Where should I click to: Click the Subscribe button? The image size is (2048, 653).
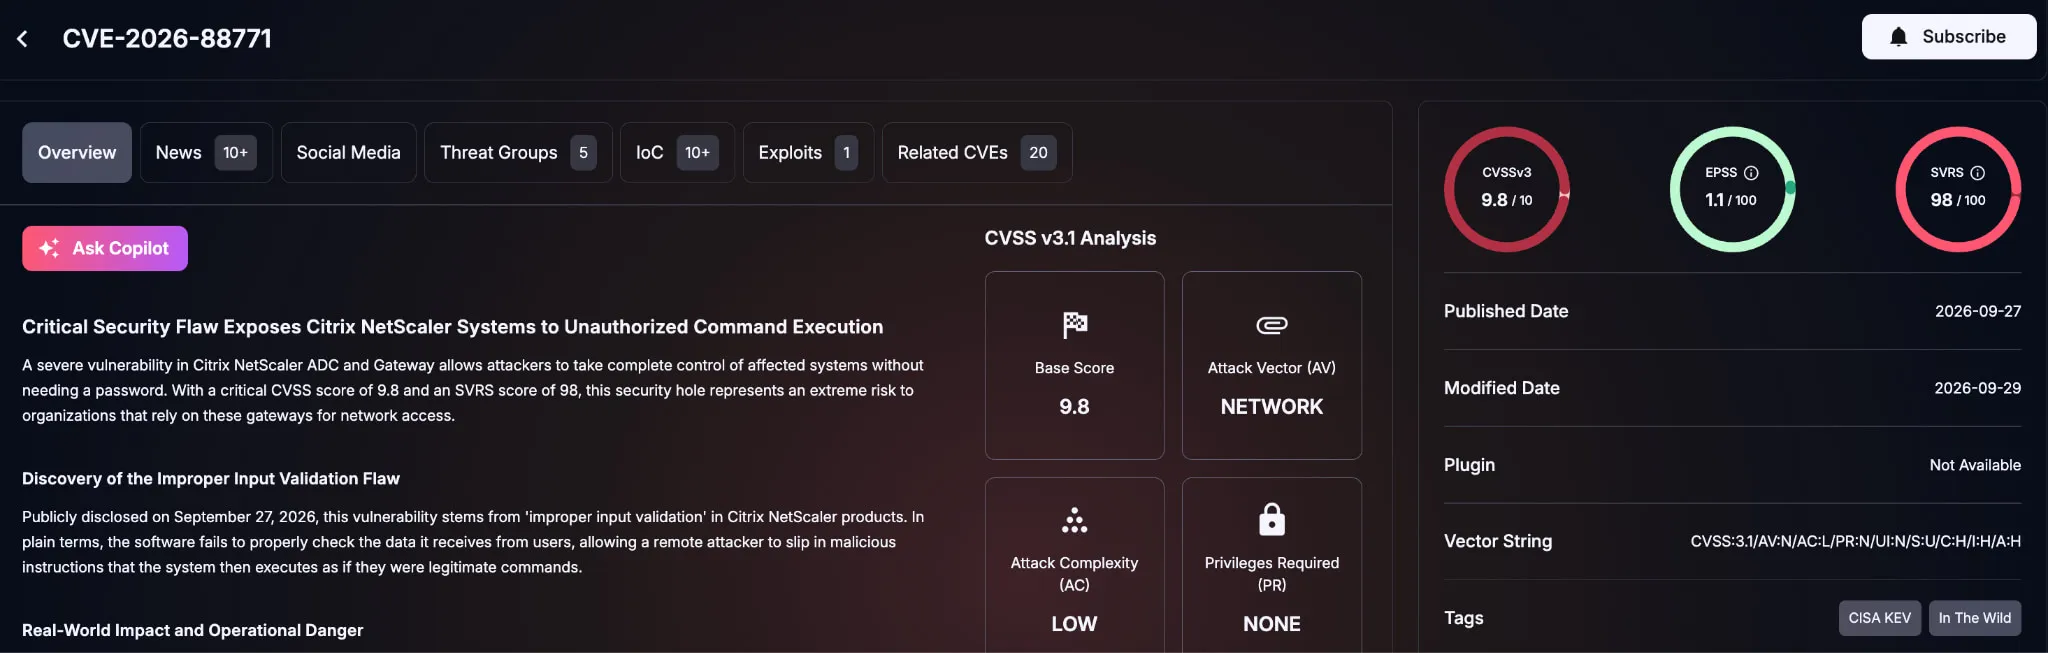tap(1948, 37)
